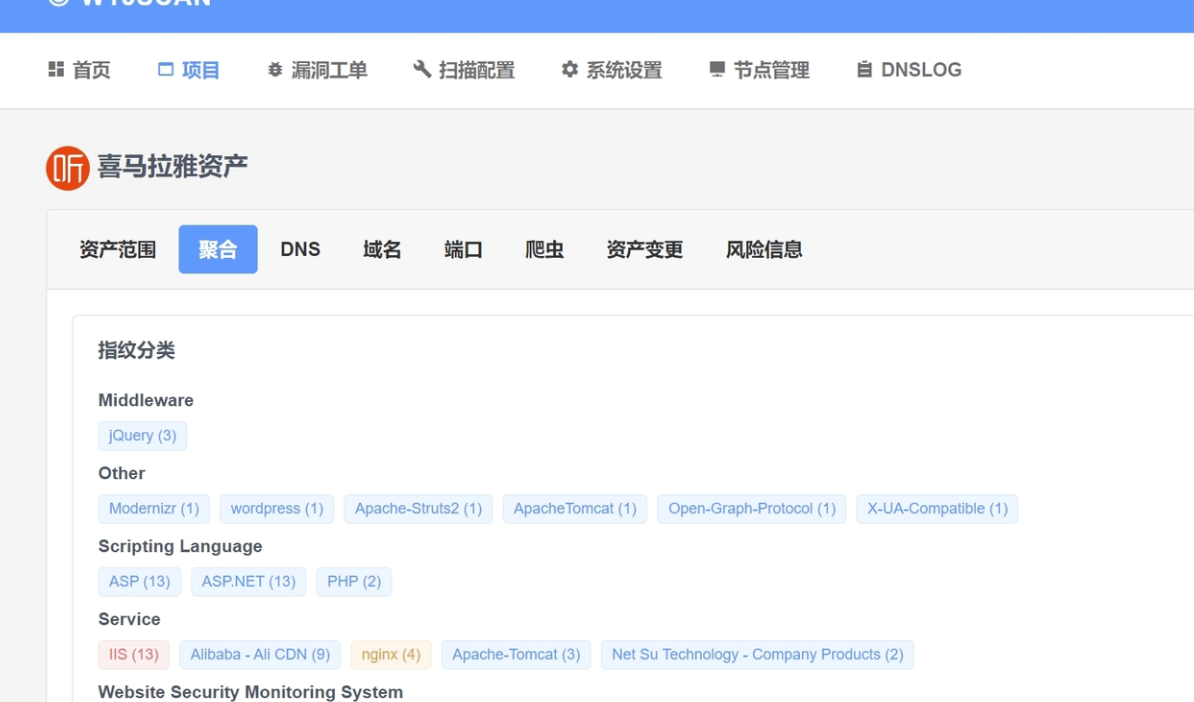Viewport: 1194px width, 702px height.
Task: Click the bug icon beside 漏洞工单
Action: (275, 69)
